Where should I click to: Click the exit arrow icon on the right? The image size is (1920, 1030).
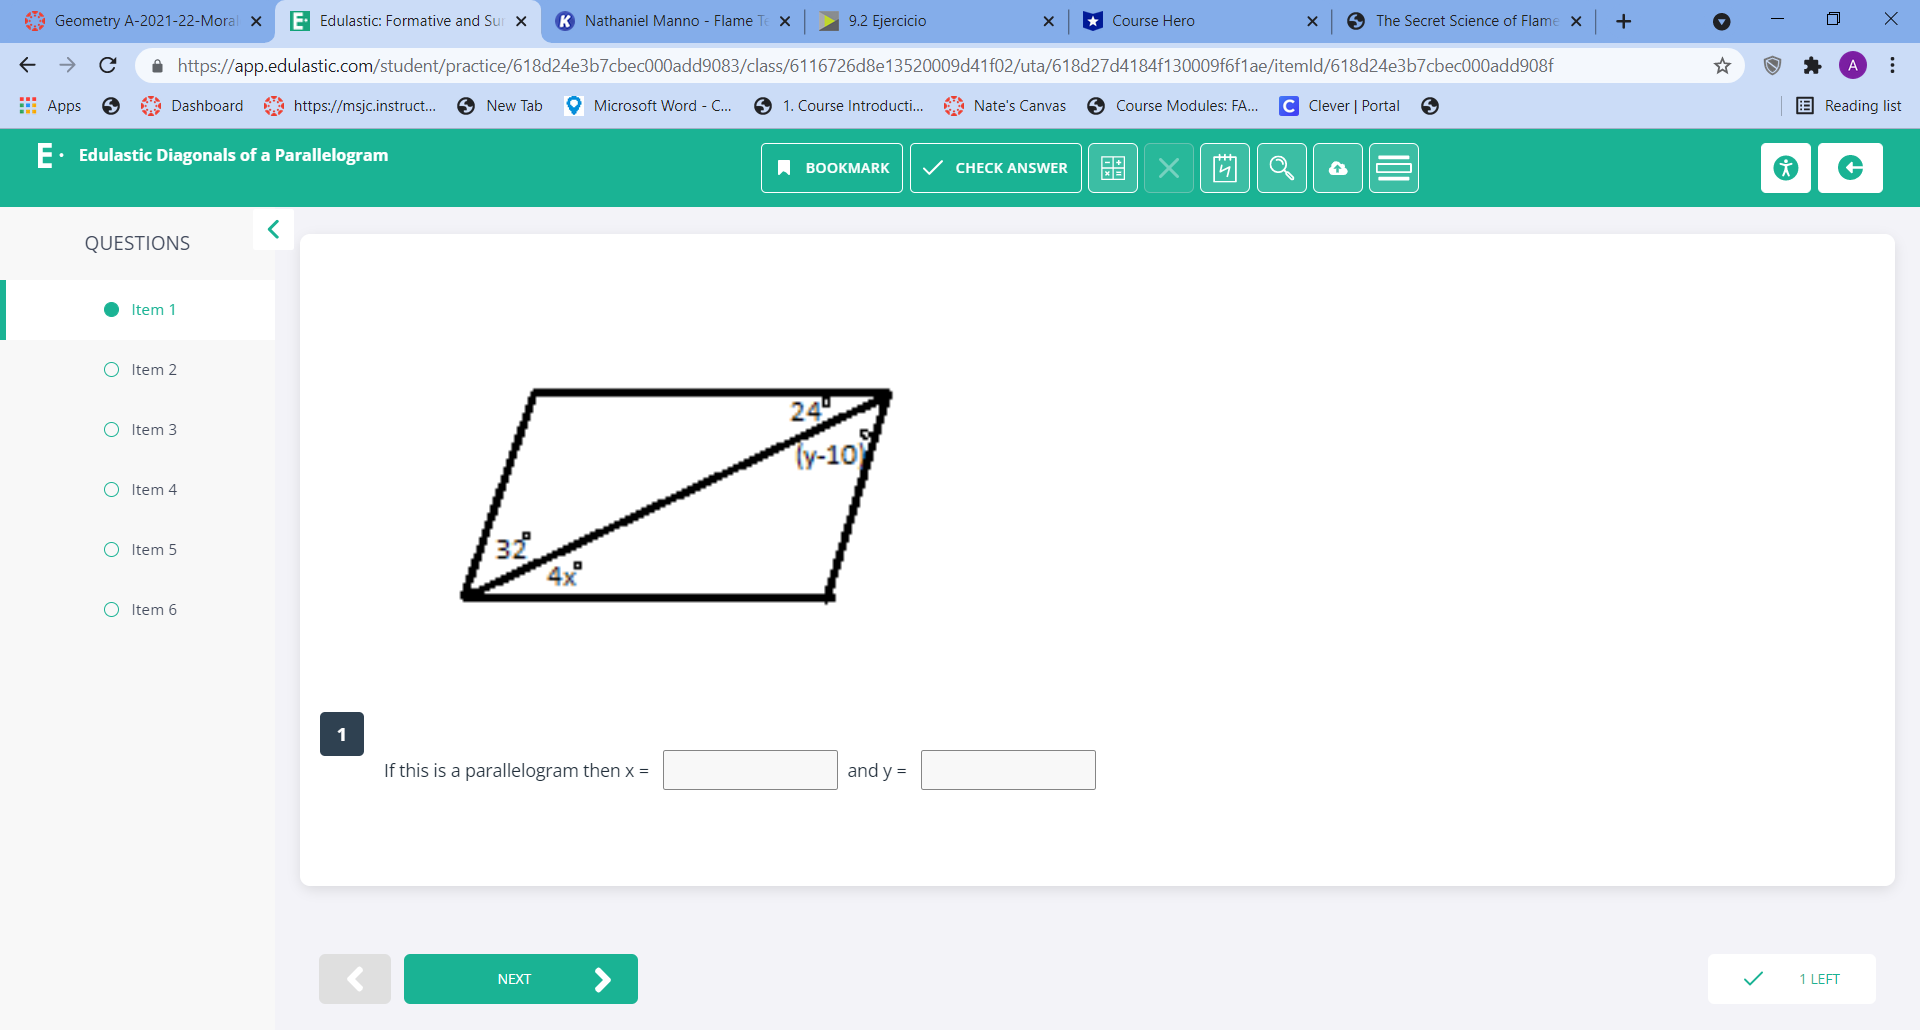click(1850, 168)
